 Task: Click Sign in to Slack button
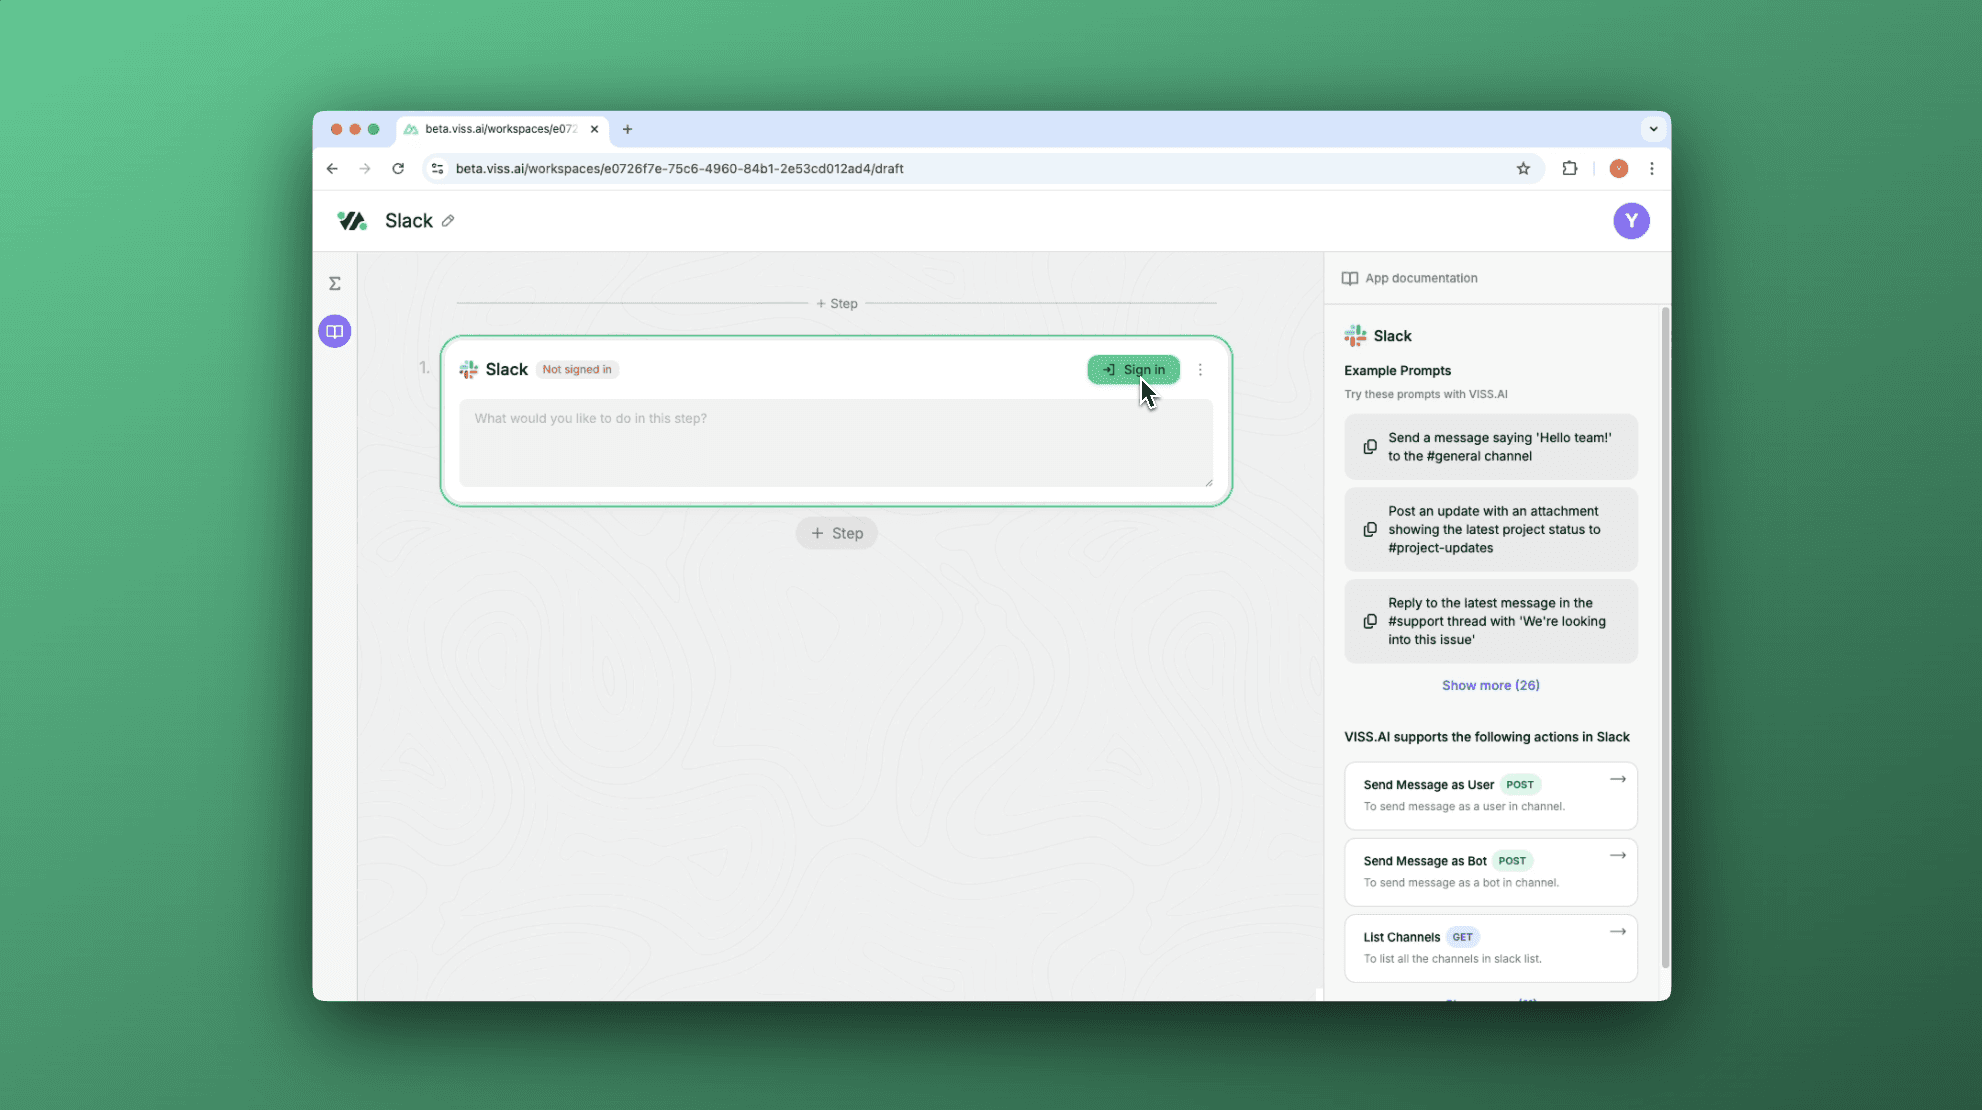pos(1134,369)
